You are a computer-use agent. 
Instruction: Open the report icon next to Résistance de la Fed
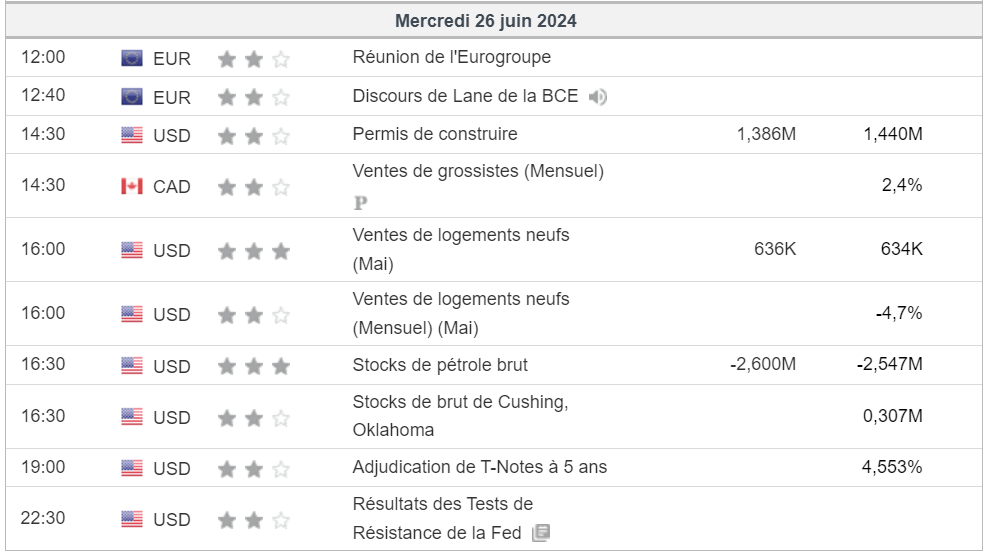541,533
